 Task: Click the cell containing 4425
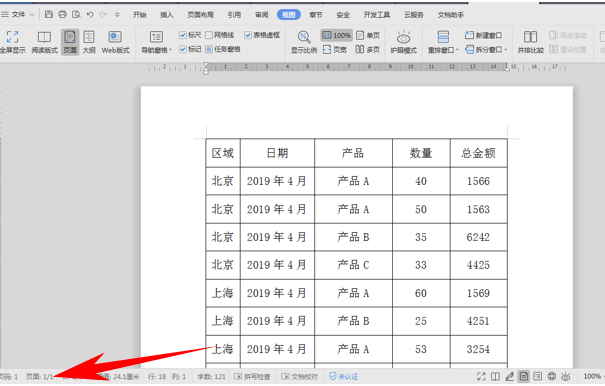(478, 265)
